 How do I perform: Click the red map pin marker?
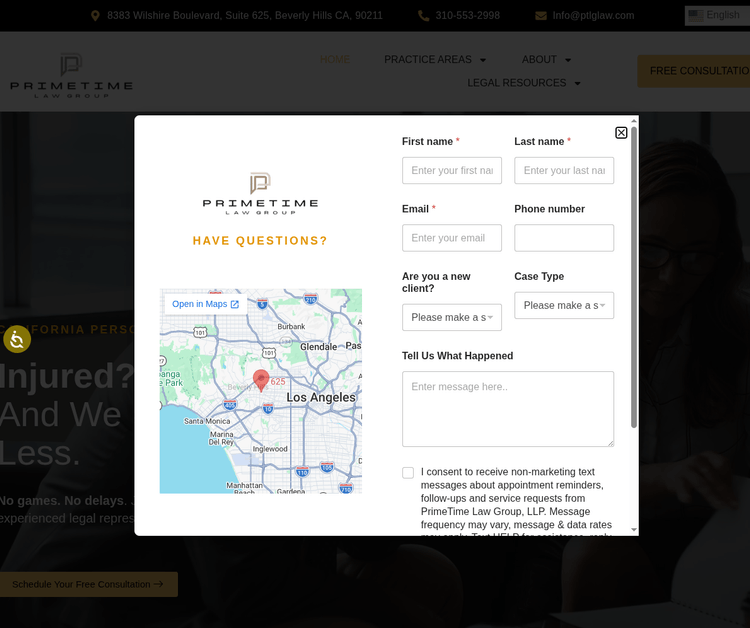(x=261, y=380)
